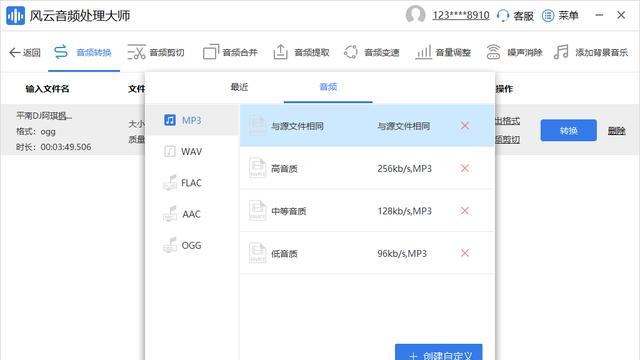Click the 音量调整 bars icon
This screenshot has height=360, width=640.
(423, 52)
